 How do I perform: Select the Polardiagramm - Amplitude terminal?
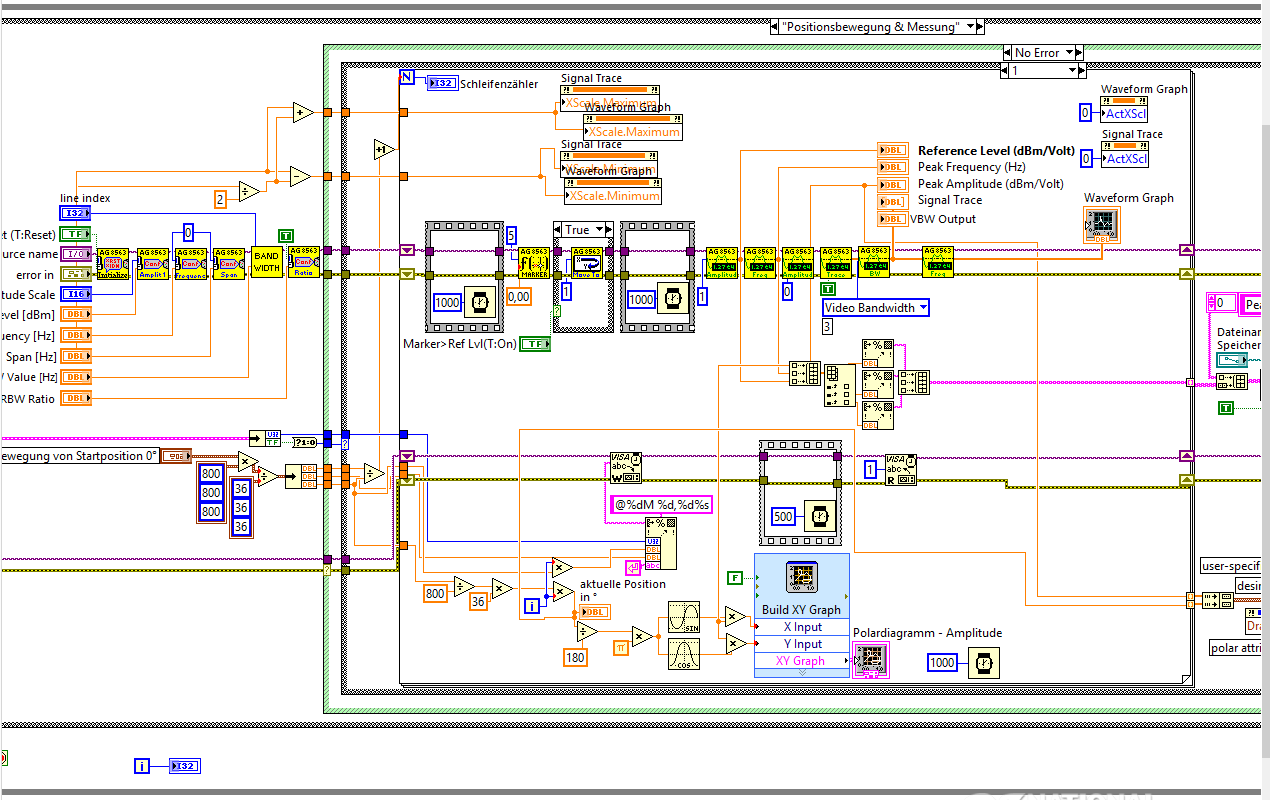[x=870, y=660]
